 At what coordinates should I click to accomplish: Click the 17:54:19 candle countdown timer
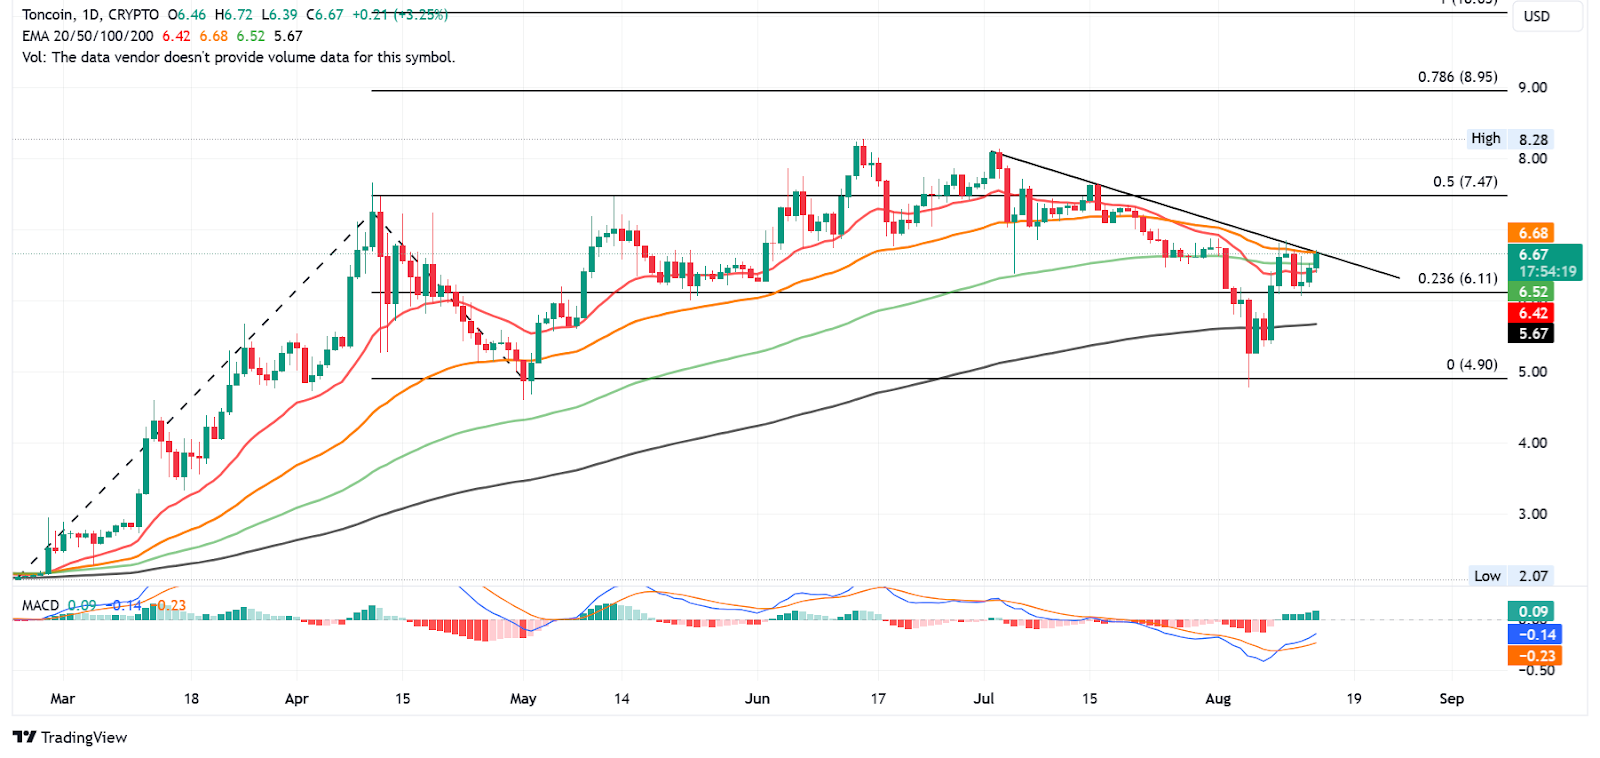click(x=1547, y=271)
